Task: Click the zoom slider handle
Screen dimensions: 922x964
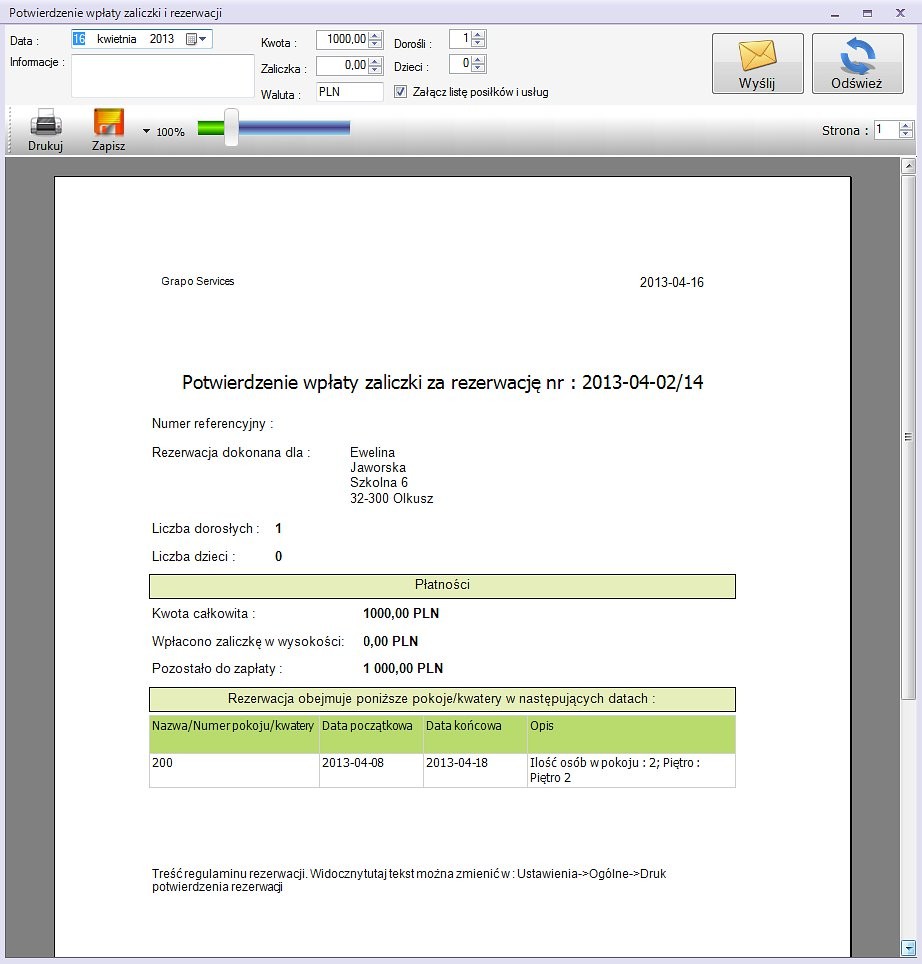Action: click(x=231, y=127)
